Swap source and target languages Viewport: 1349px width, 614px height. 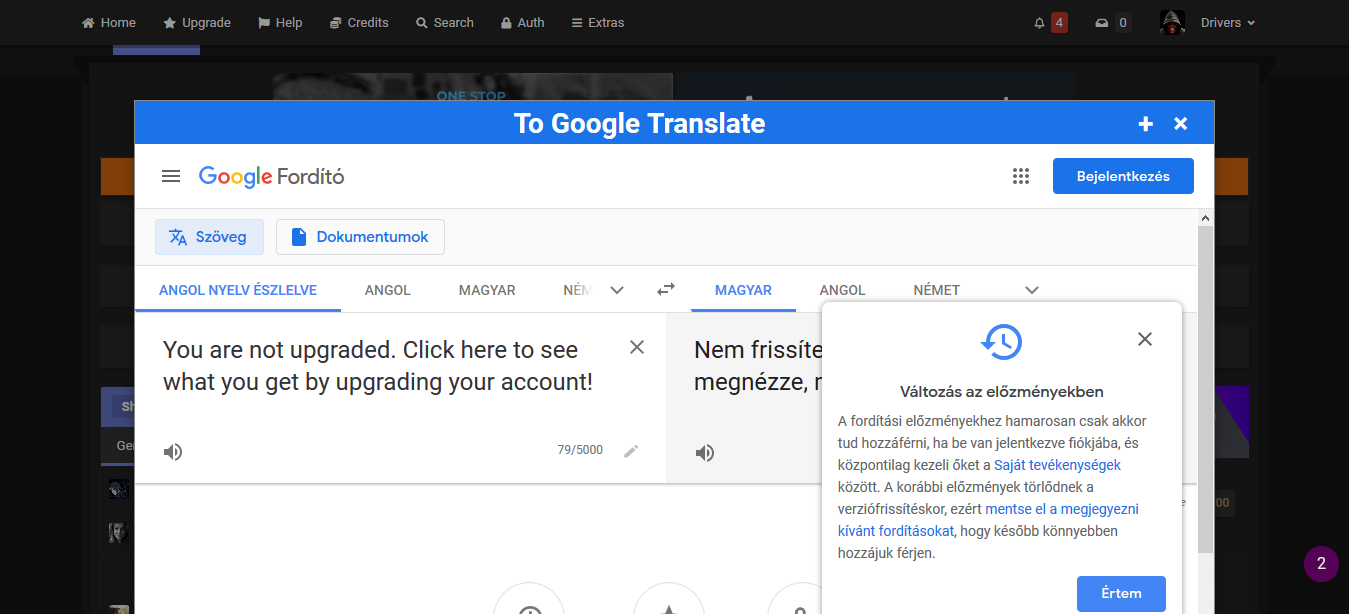tap(666, 289)
